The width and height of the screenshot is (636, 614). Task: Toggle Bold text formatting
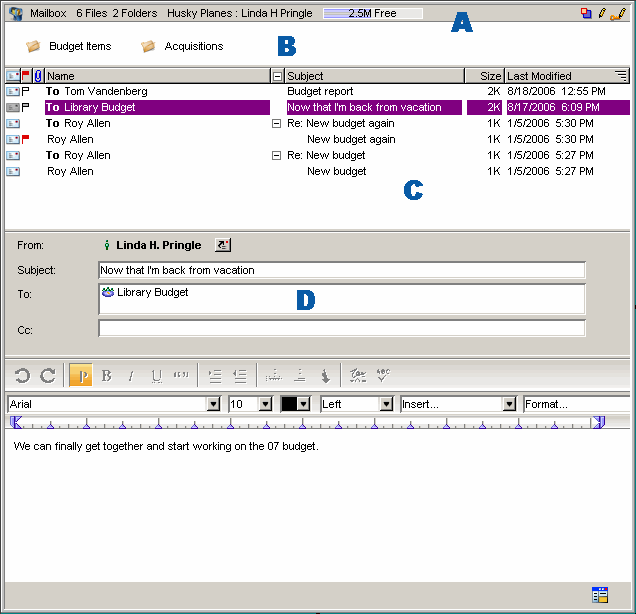point(106,376)
